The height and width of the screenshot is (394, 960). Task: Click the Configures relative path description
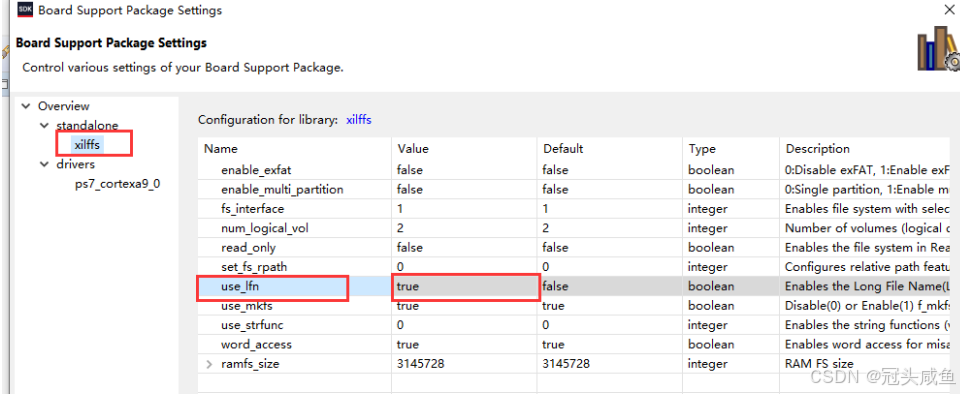click(868, 267)
